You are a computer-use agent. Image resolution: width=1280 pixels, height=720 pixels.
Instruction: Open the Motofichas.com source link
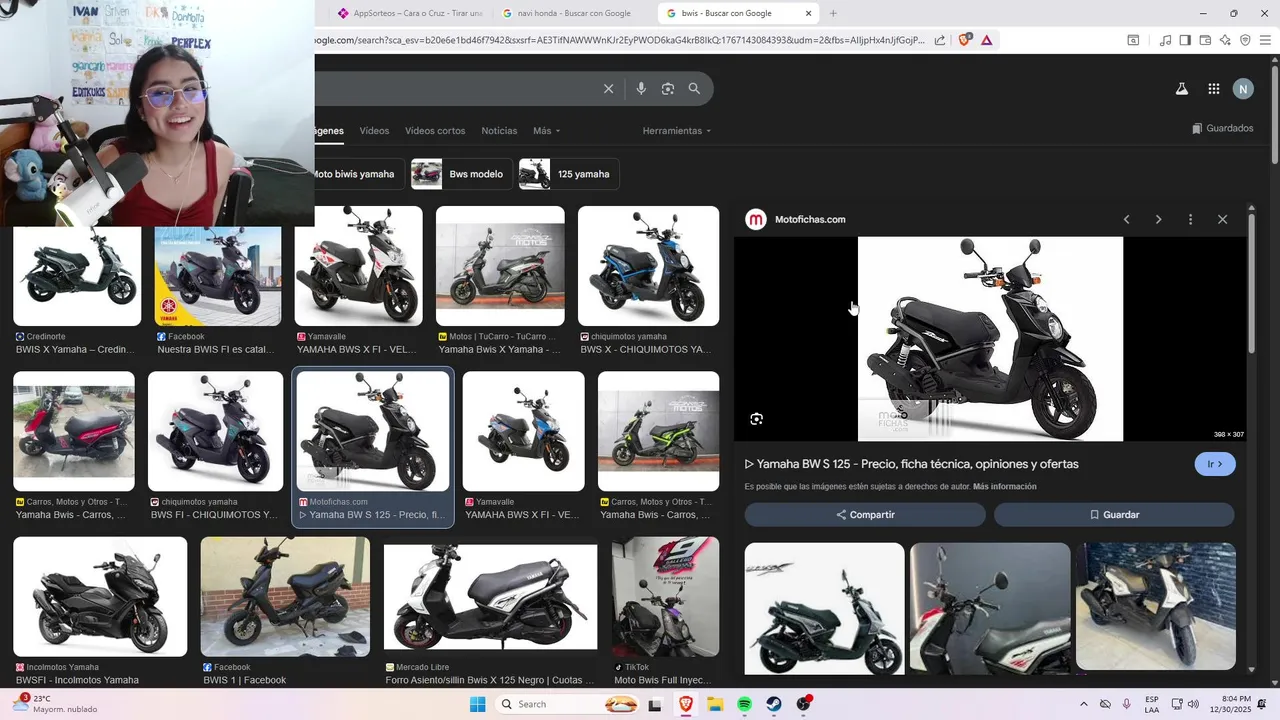pyautogui.click(x=810, y=219)
